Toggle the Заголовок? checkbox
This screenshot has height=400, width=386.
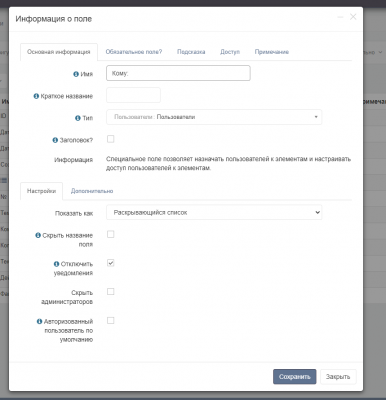[111, 139]
